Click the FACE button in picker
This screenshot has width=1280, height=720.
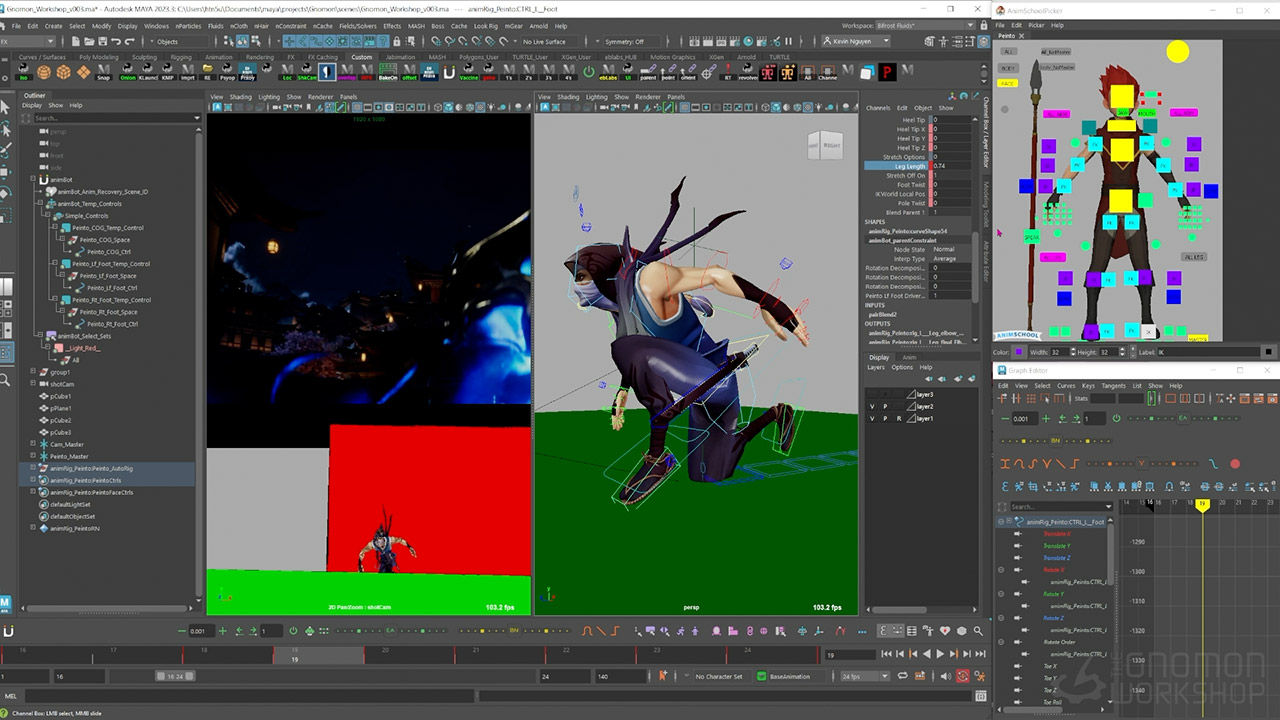coord(1007,83)
